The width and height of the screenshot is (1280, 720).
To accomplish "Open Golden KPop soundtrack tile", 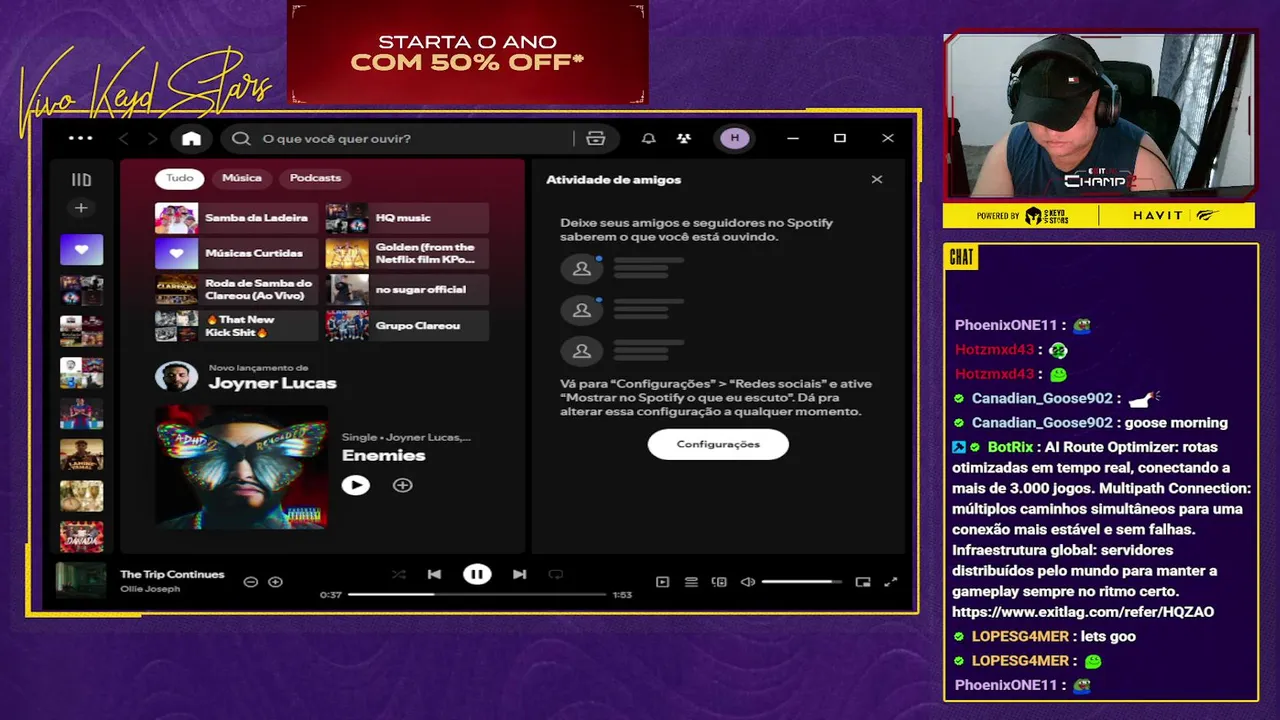I will pyautogui.click(x=407, y=254).
